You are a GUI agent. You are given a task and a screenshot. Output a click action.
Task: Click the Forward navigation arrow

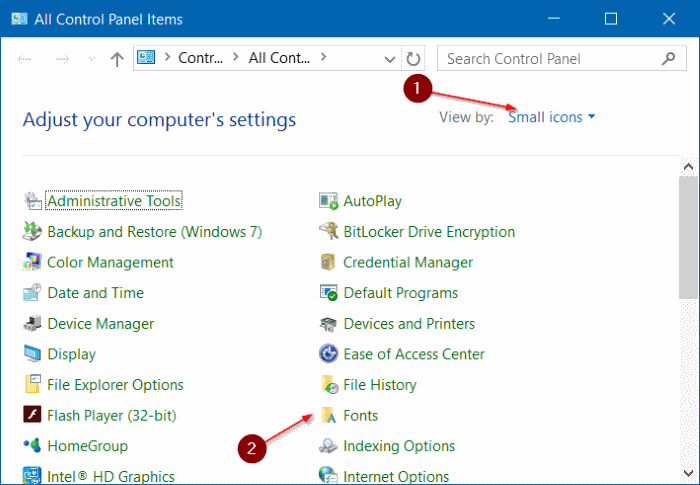(x=62, y=59)
